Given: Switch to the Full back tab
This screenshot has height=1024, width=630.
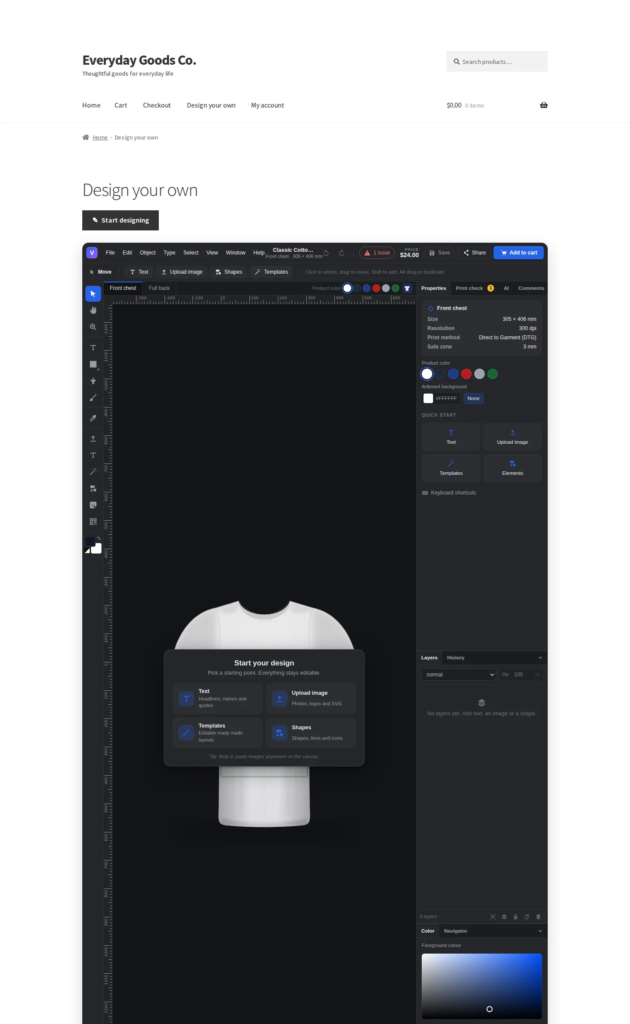Looking at the screenshot, I should (x=159, y=288).
